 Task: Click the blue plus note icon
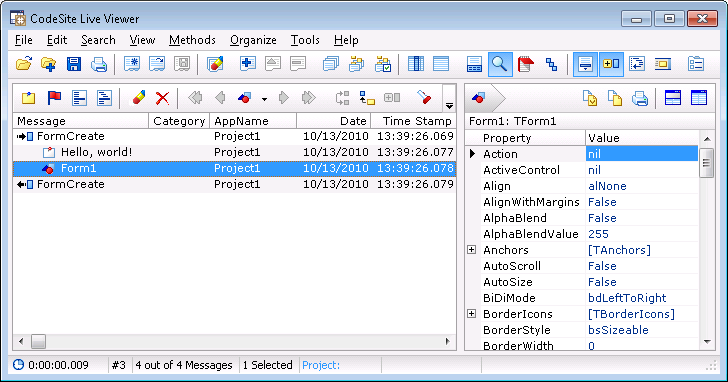247,64
